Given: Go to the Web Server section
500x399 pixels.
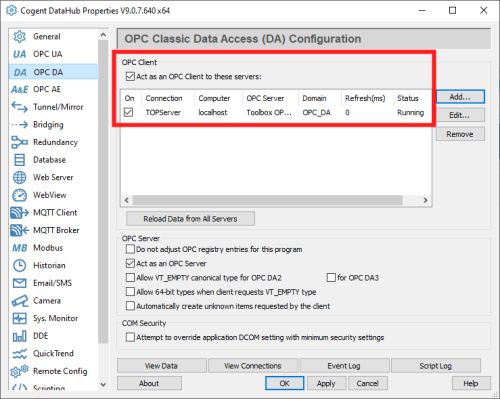Looking at the screenshot, I should 53,177.
